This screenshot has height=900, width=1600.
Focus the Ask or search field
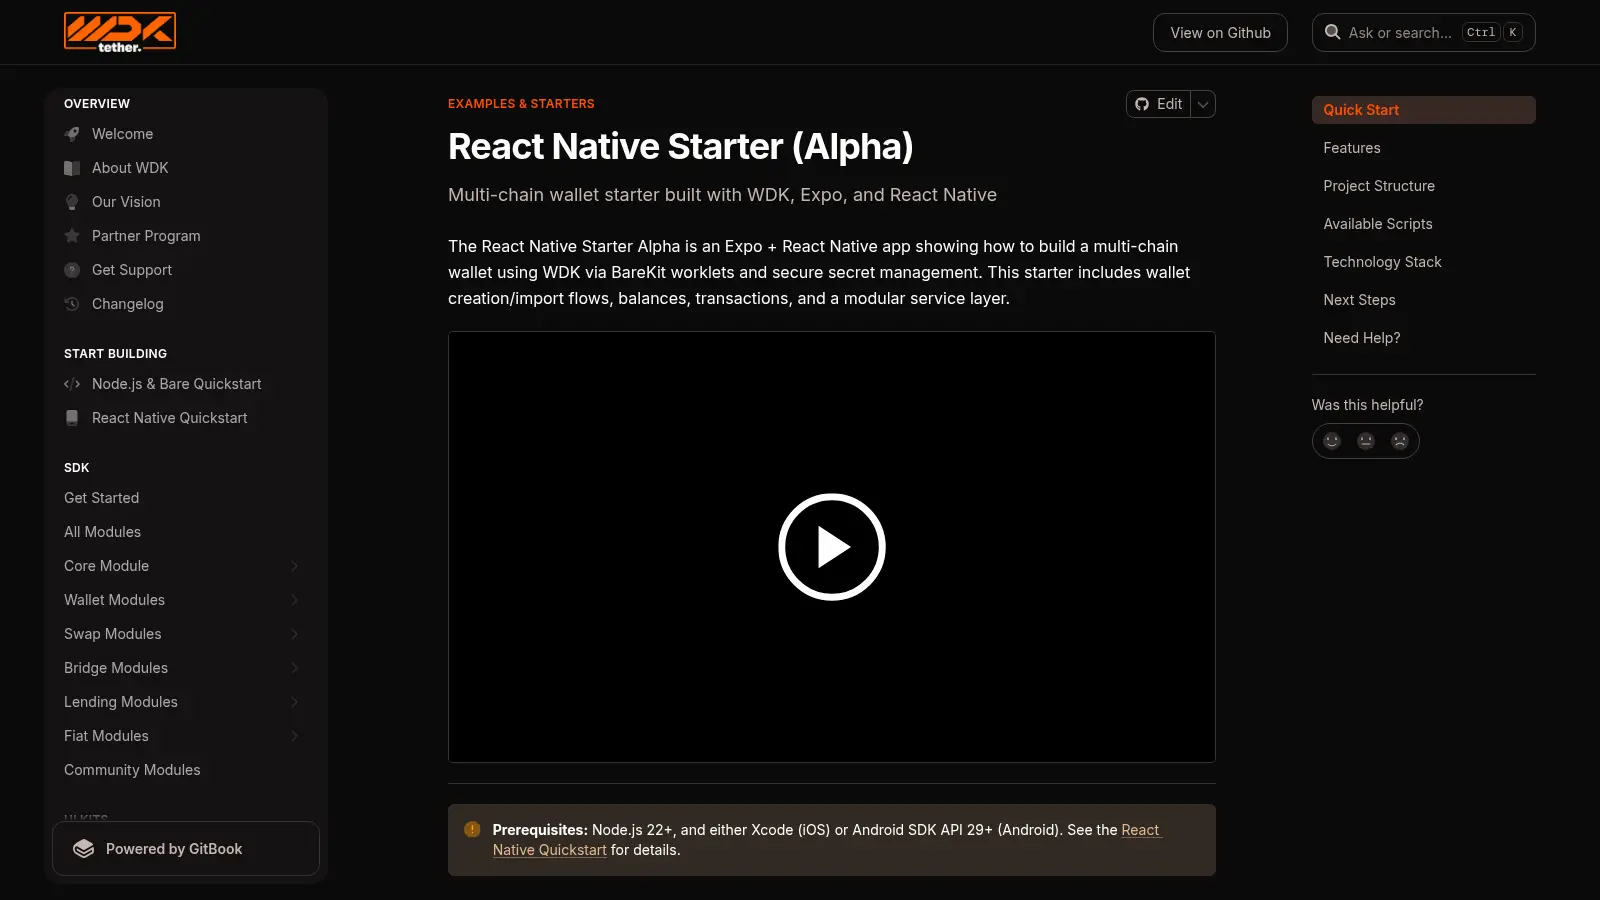(1423, 32)
